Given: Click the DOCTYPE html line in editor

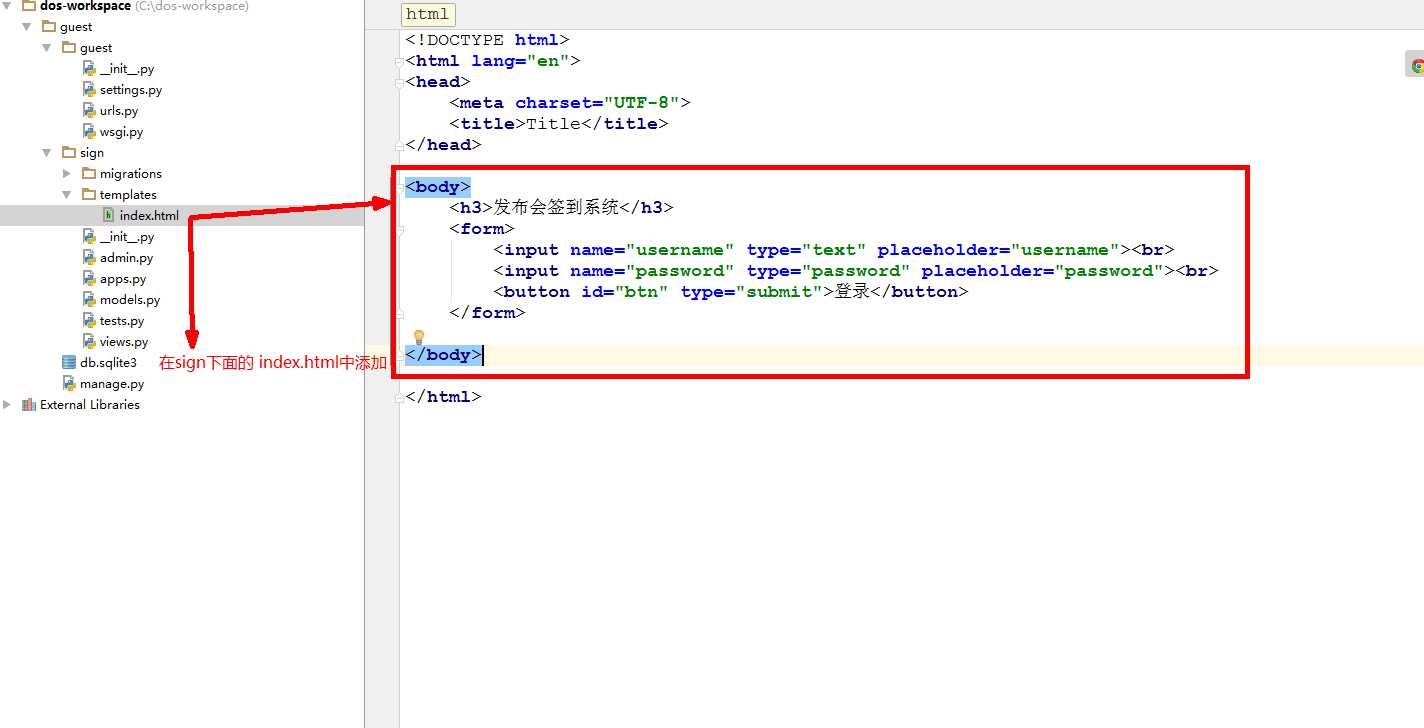Looking at the screenshot, I should pos(487,40).
